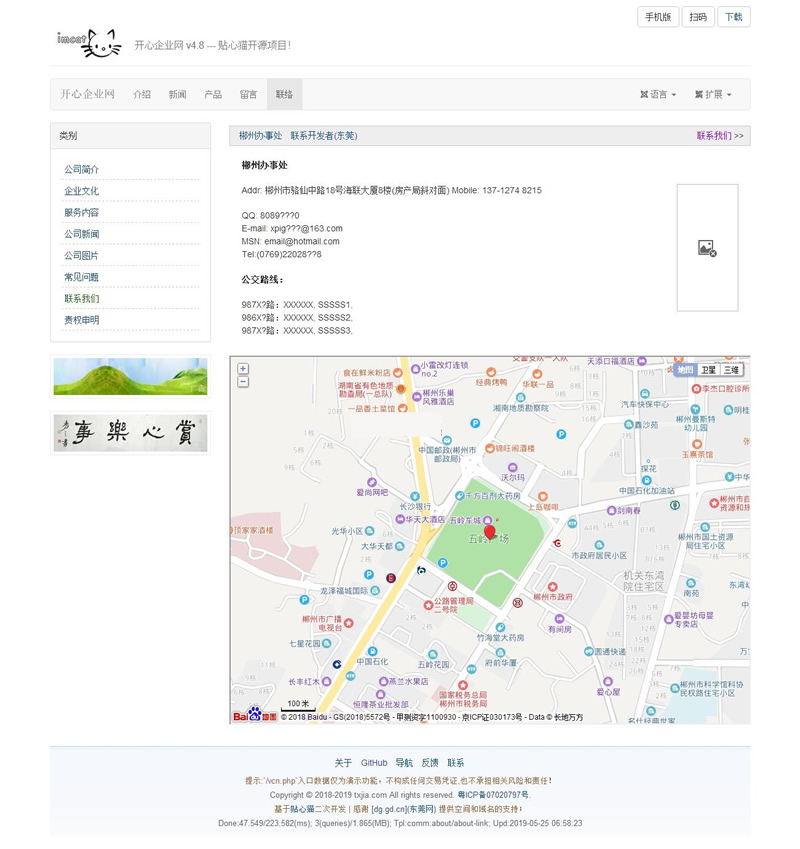Switch map to 三维 3D view
The height and width of the screenshot is (849, 800).
[731, 370]
